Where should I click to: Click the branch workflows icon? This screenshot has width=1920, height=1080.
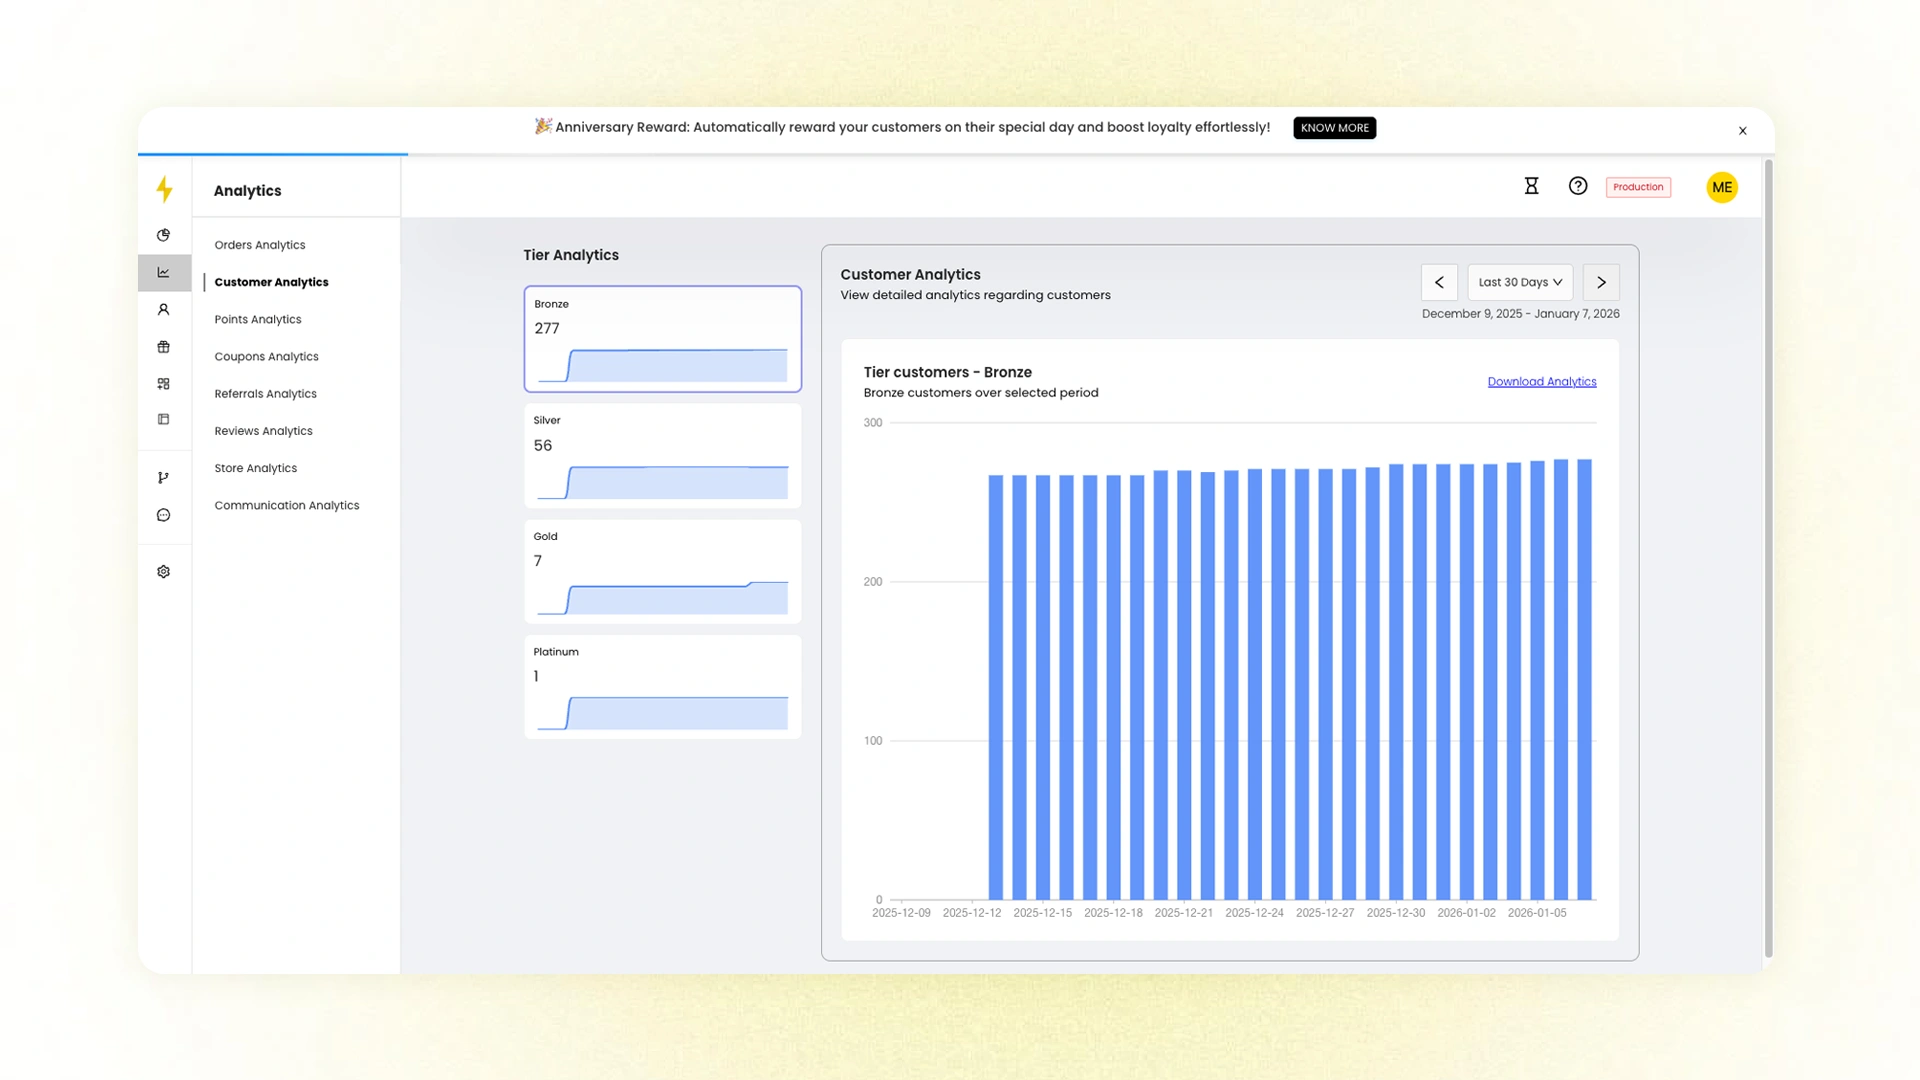coord(164,478)
